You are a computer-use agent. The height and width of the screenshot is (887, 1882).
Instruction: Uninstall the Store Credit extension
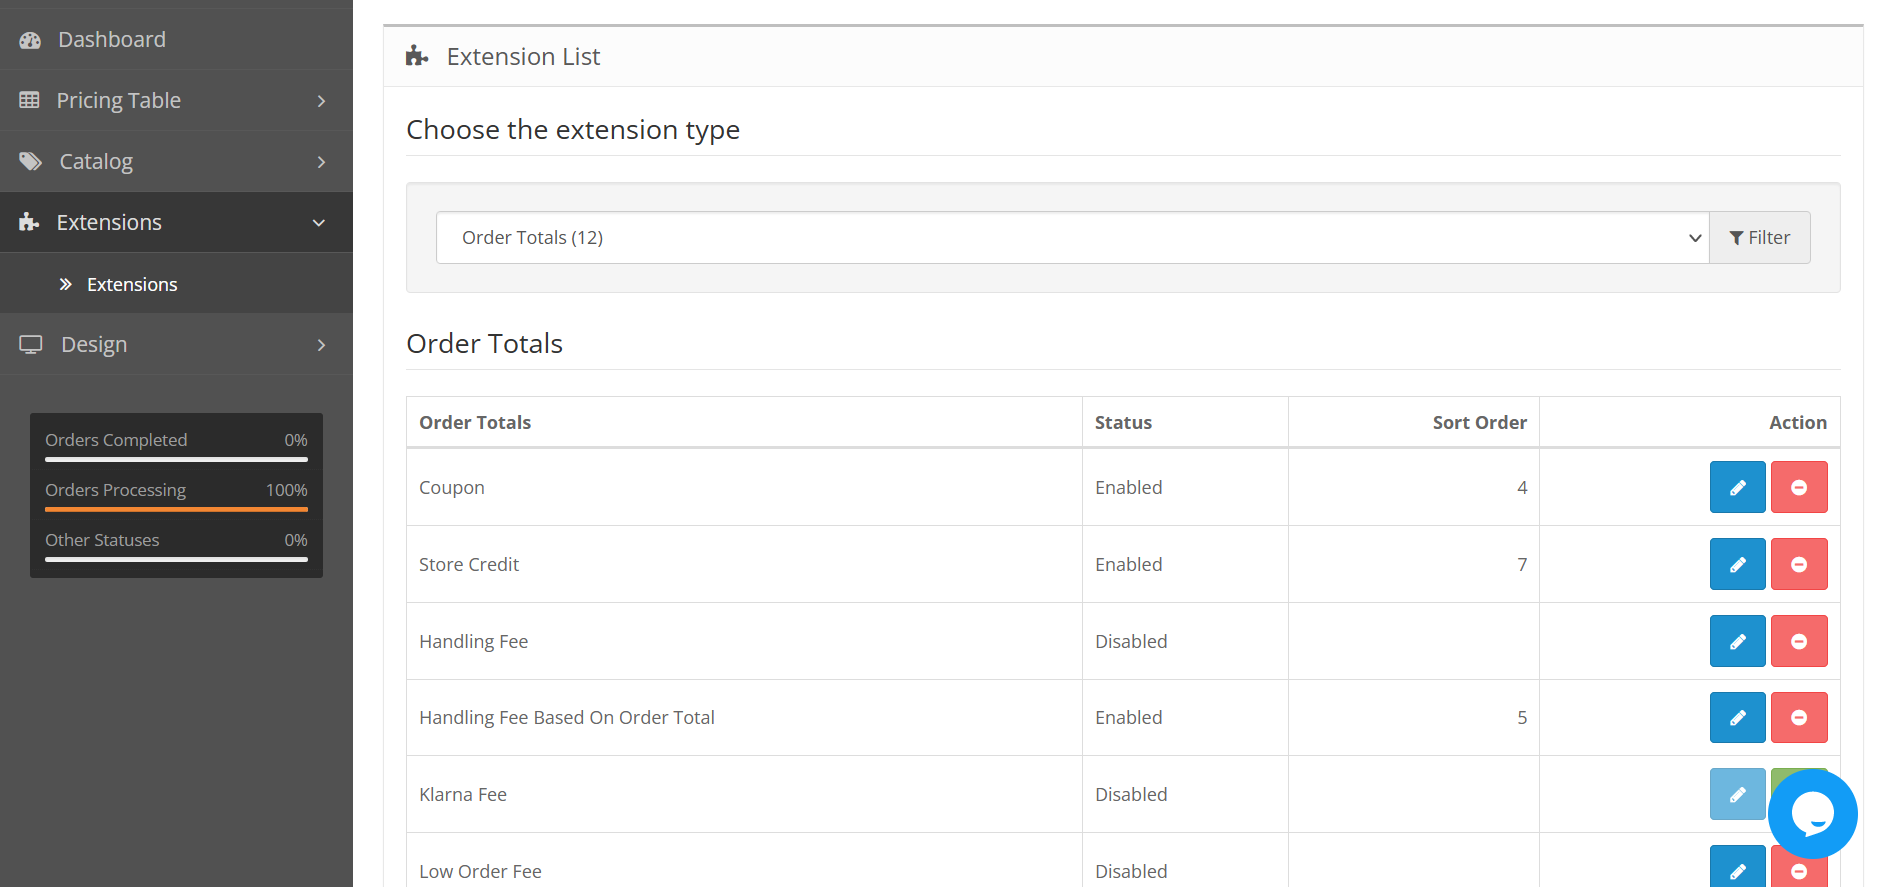(1799, 564)
